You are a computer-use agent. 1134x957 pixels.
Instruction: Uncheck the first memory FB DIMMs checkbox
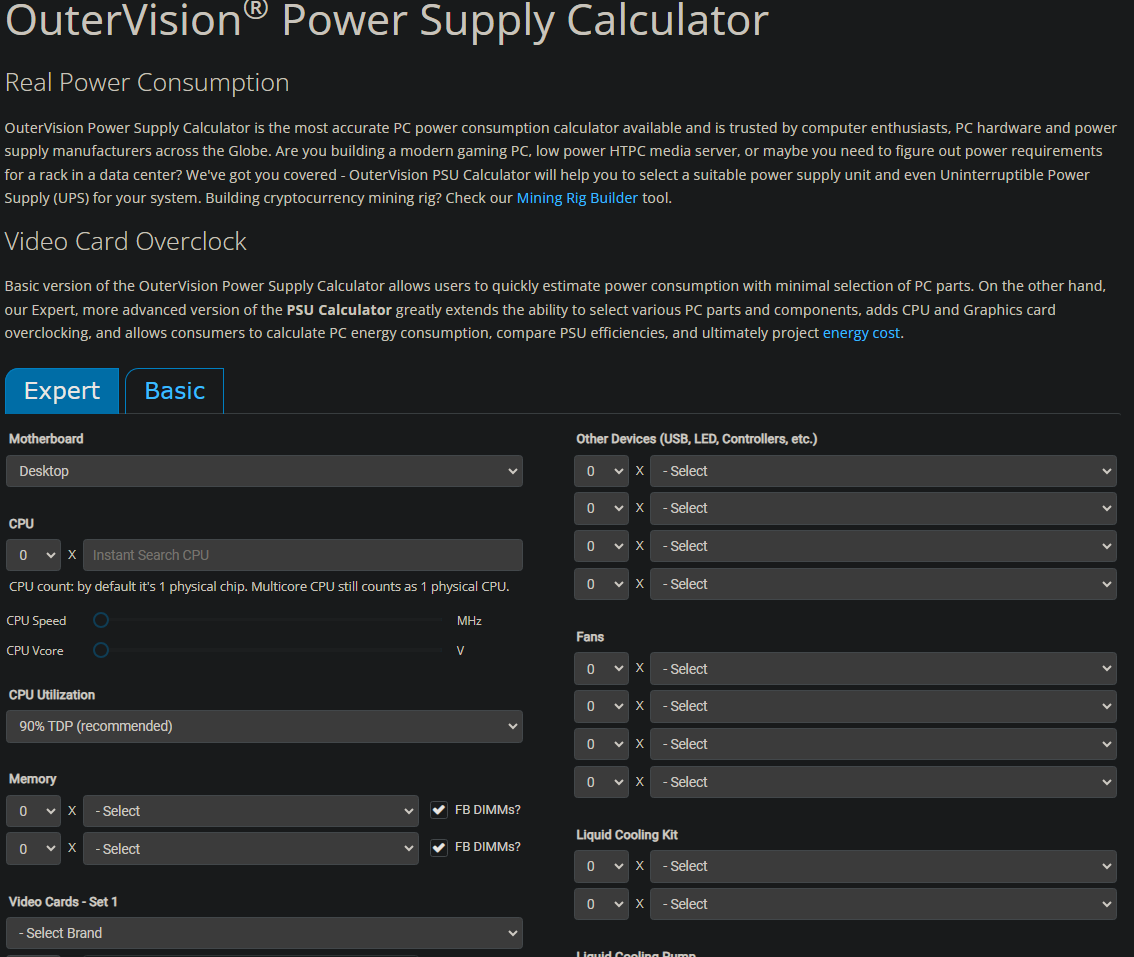pos(439,810)
